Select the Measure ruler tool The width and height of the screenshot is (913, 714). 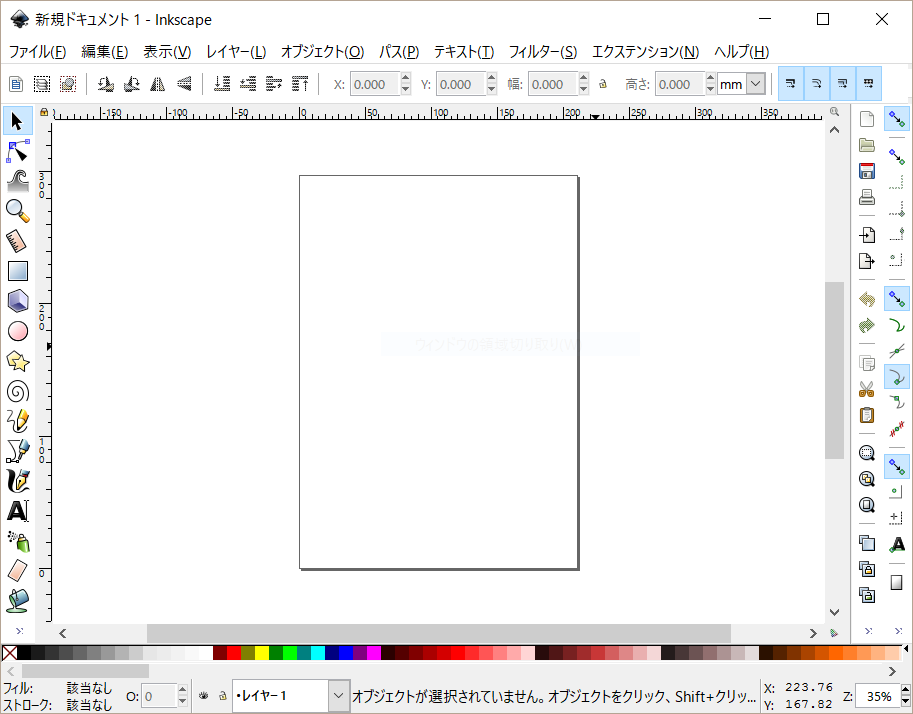click(17, 241)
